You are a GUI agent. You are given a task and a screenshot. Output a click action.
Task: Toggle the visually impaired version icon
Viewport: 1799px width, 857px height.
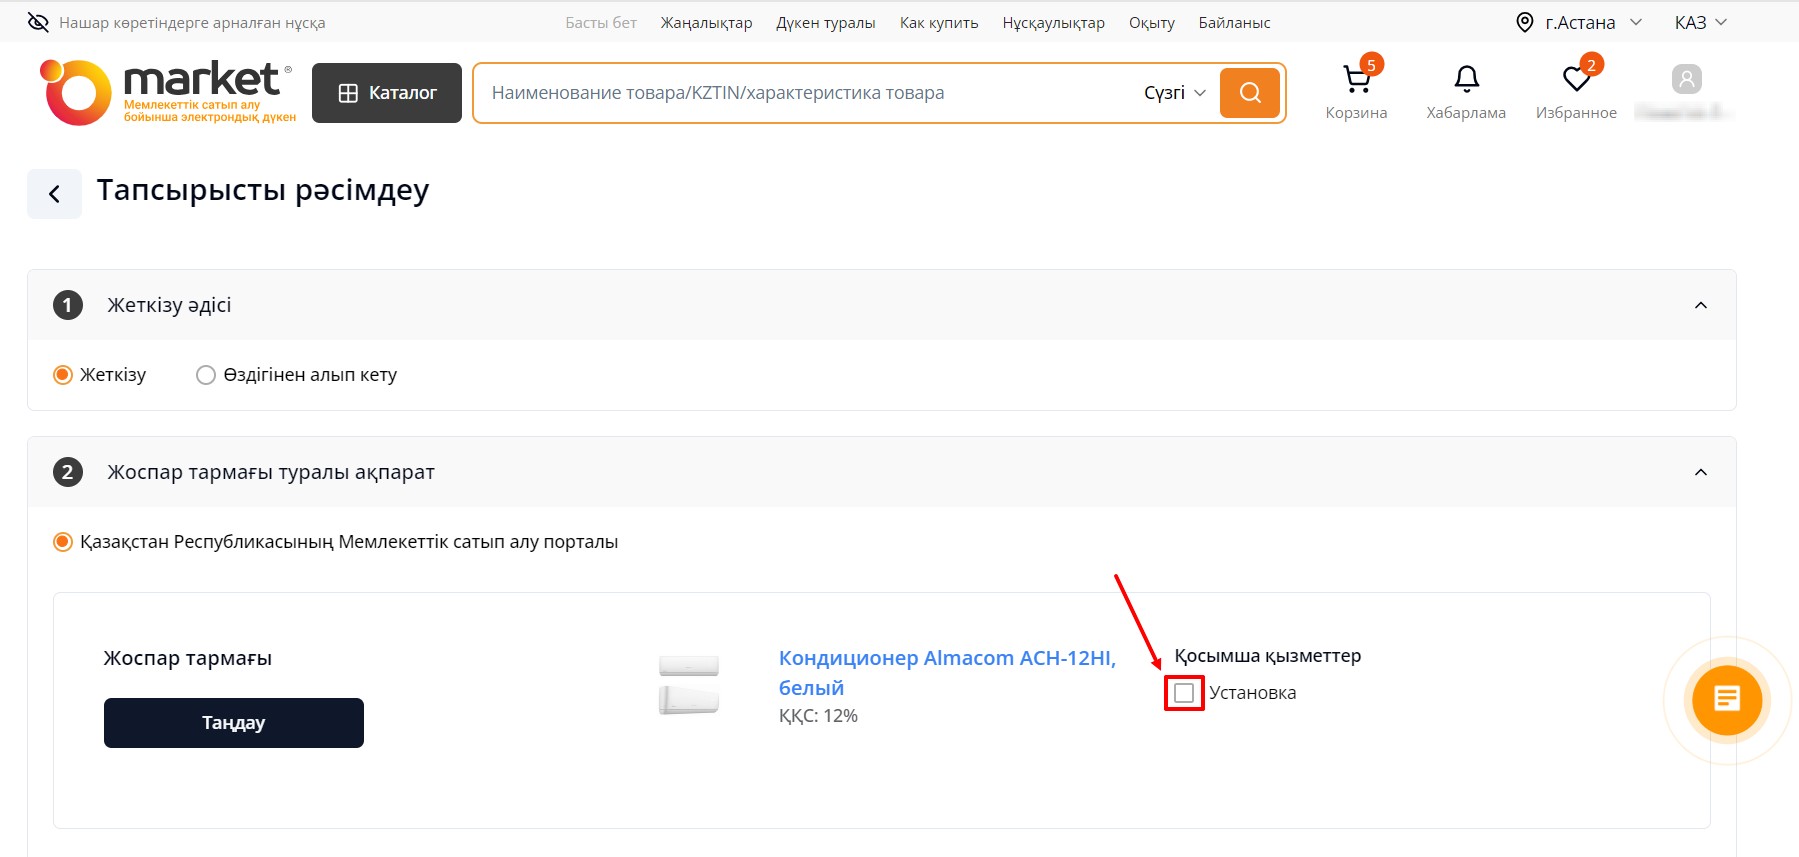point(38,22)
